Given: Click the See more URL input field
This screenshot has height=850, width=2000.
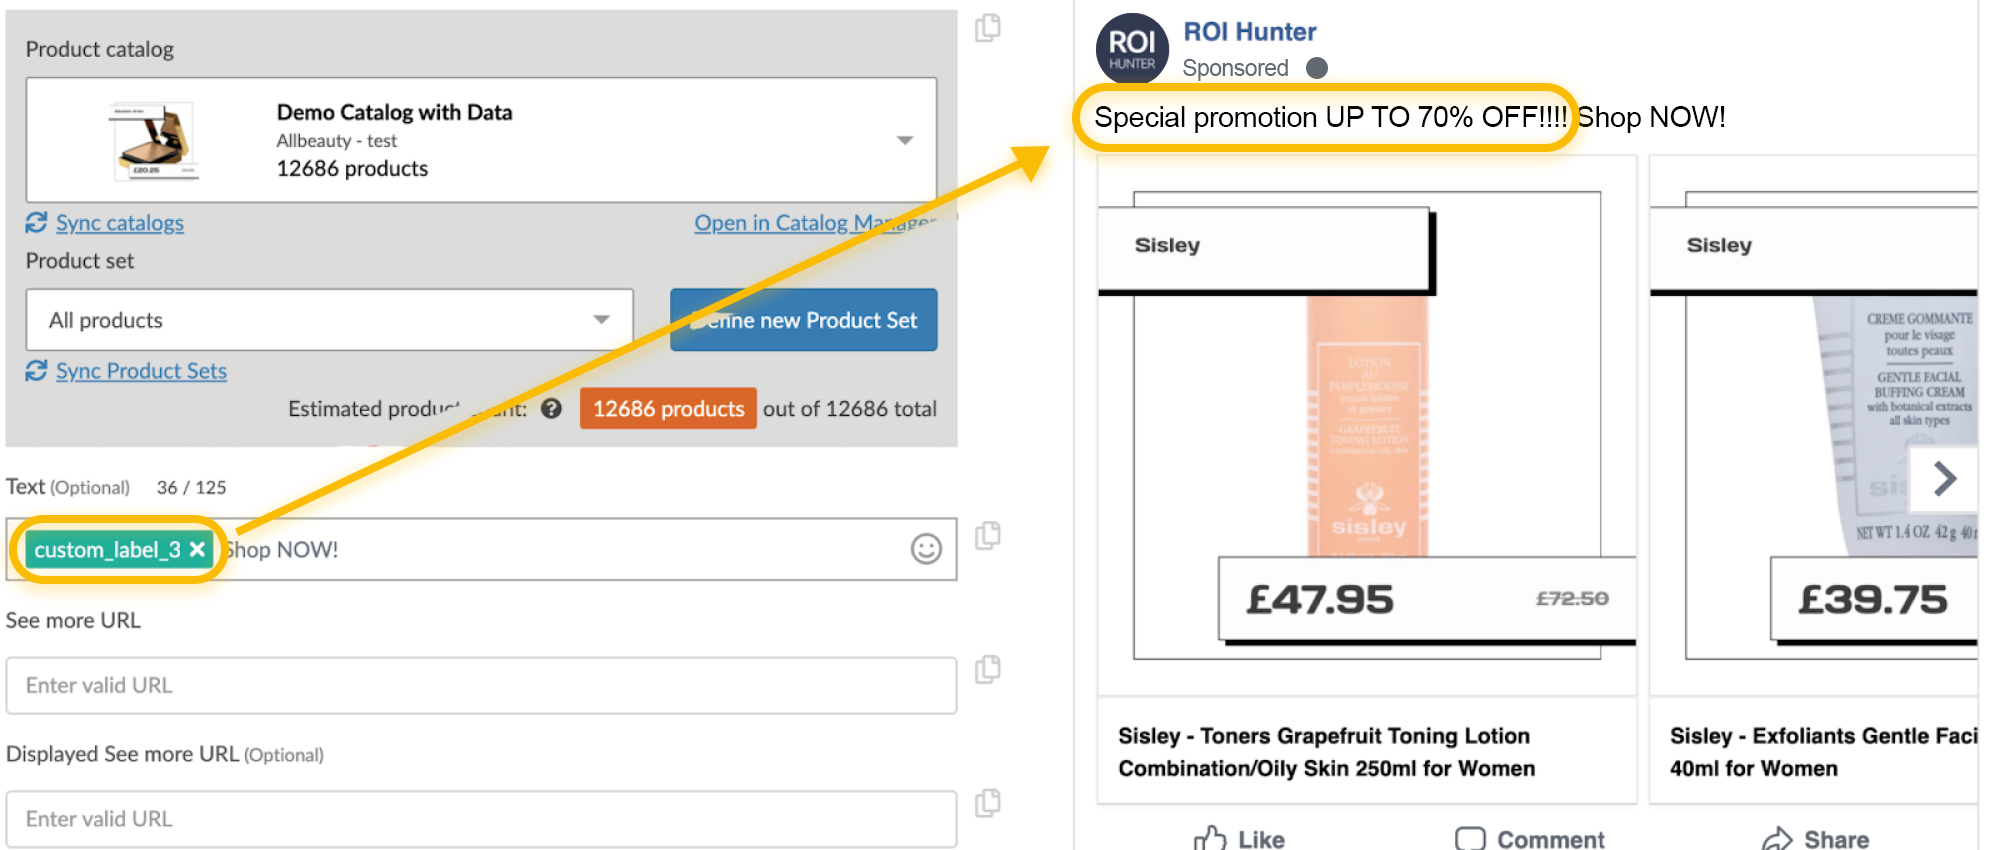Looking at the screenshot, I should click(481, 685).
